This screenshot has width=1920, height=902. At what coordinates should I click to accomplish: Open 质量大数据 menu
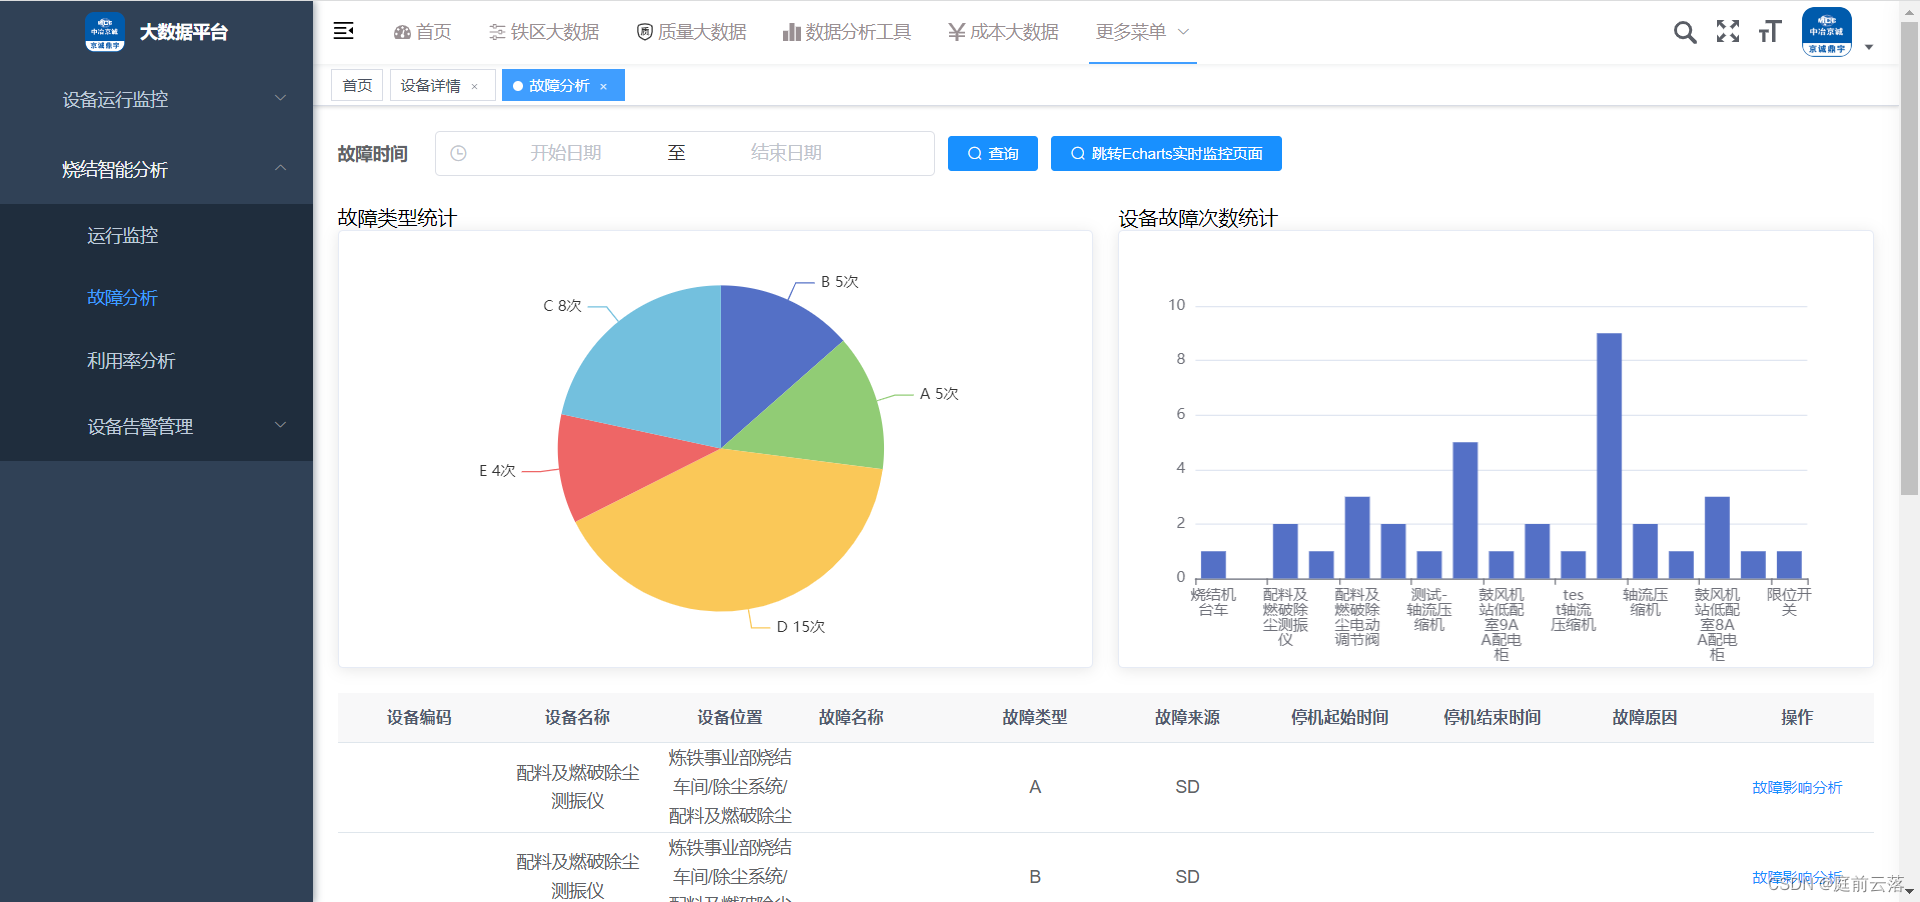point(692,32)
